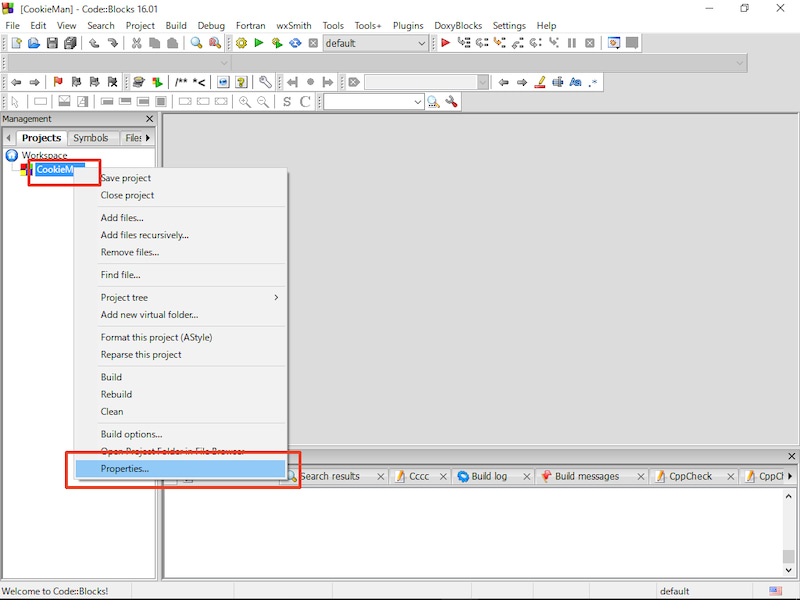
Task: Toggle regex .* search option
Action: tap(593, 82)
